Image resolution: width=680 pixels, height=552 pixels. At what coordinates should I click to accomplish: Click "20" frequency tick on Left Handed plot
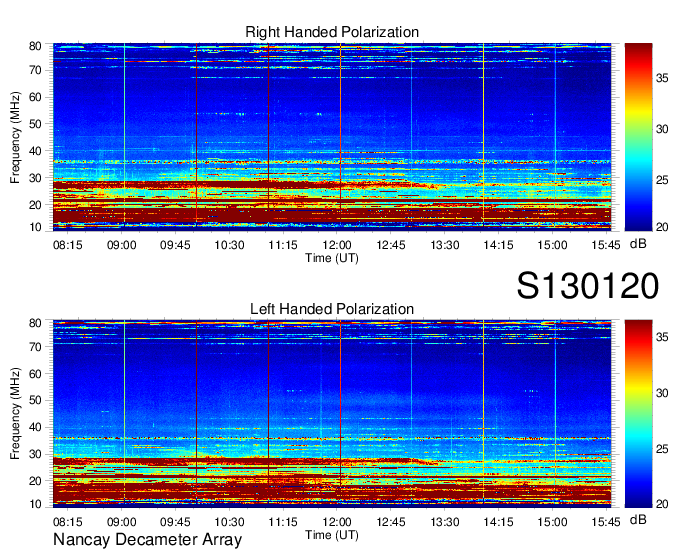pyautogui.click(x=35, y=481)
